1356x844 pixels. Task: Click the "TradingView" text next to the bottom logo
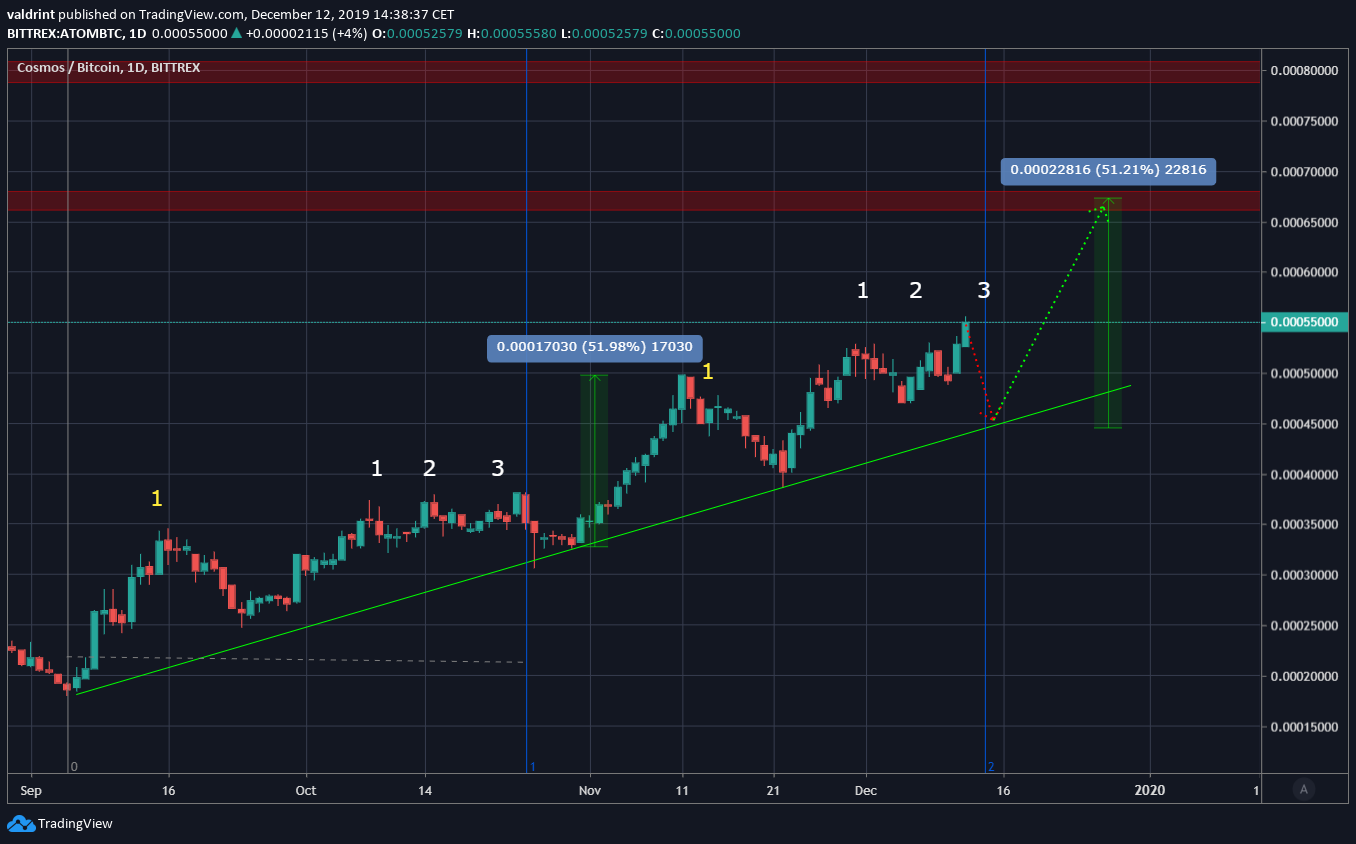tap(76, 824)
